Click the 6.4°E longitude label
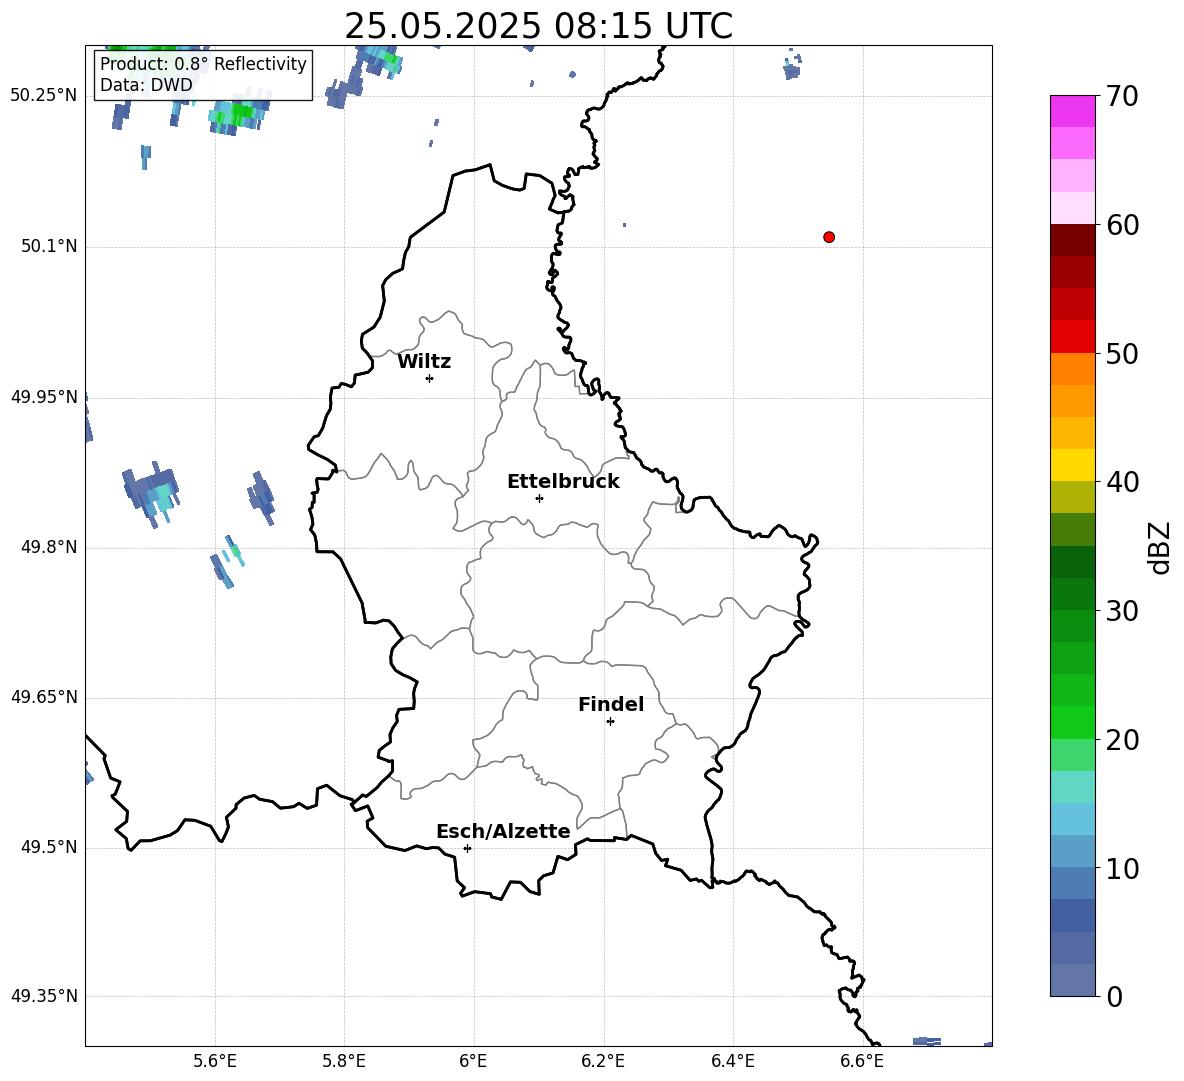The image size is (1184, 1081). [x=732, y=1061]
